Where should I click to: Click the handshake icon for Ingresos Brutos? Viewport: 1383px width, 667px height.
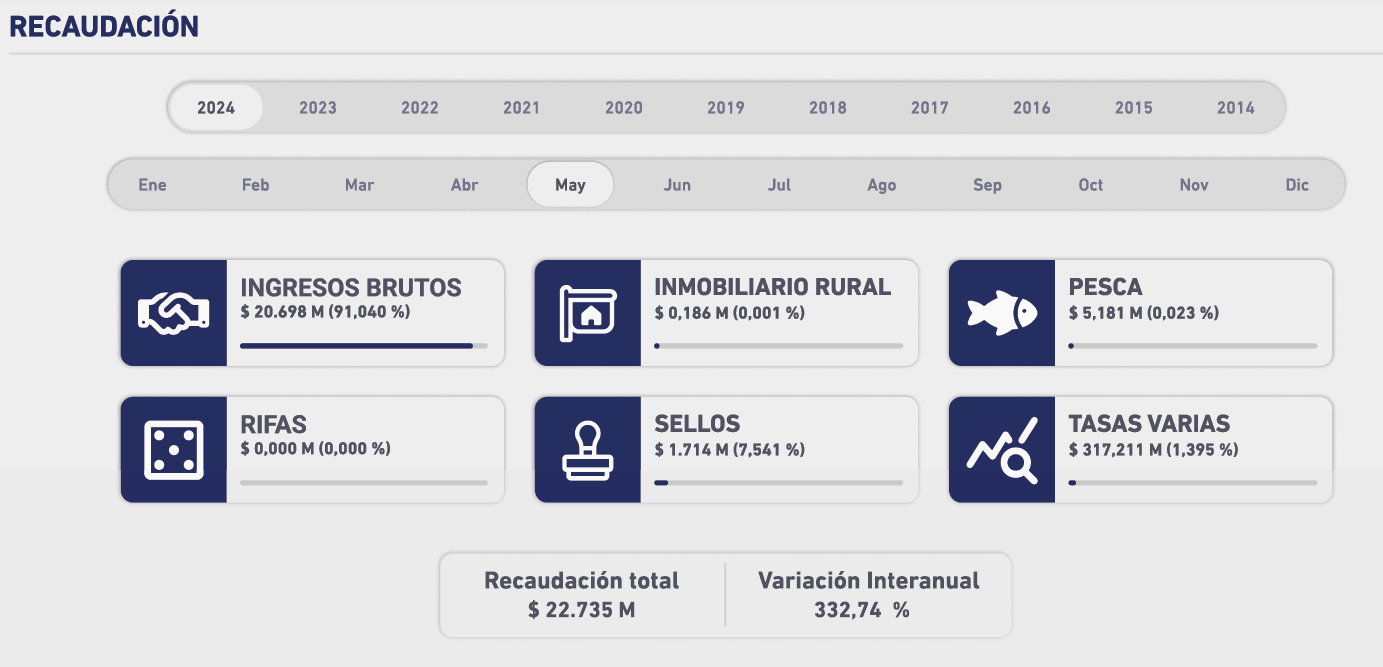(x=173, y=313)
